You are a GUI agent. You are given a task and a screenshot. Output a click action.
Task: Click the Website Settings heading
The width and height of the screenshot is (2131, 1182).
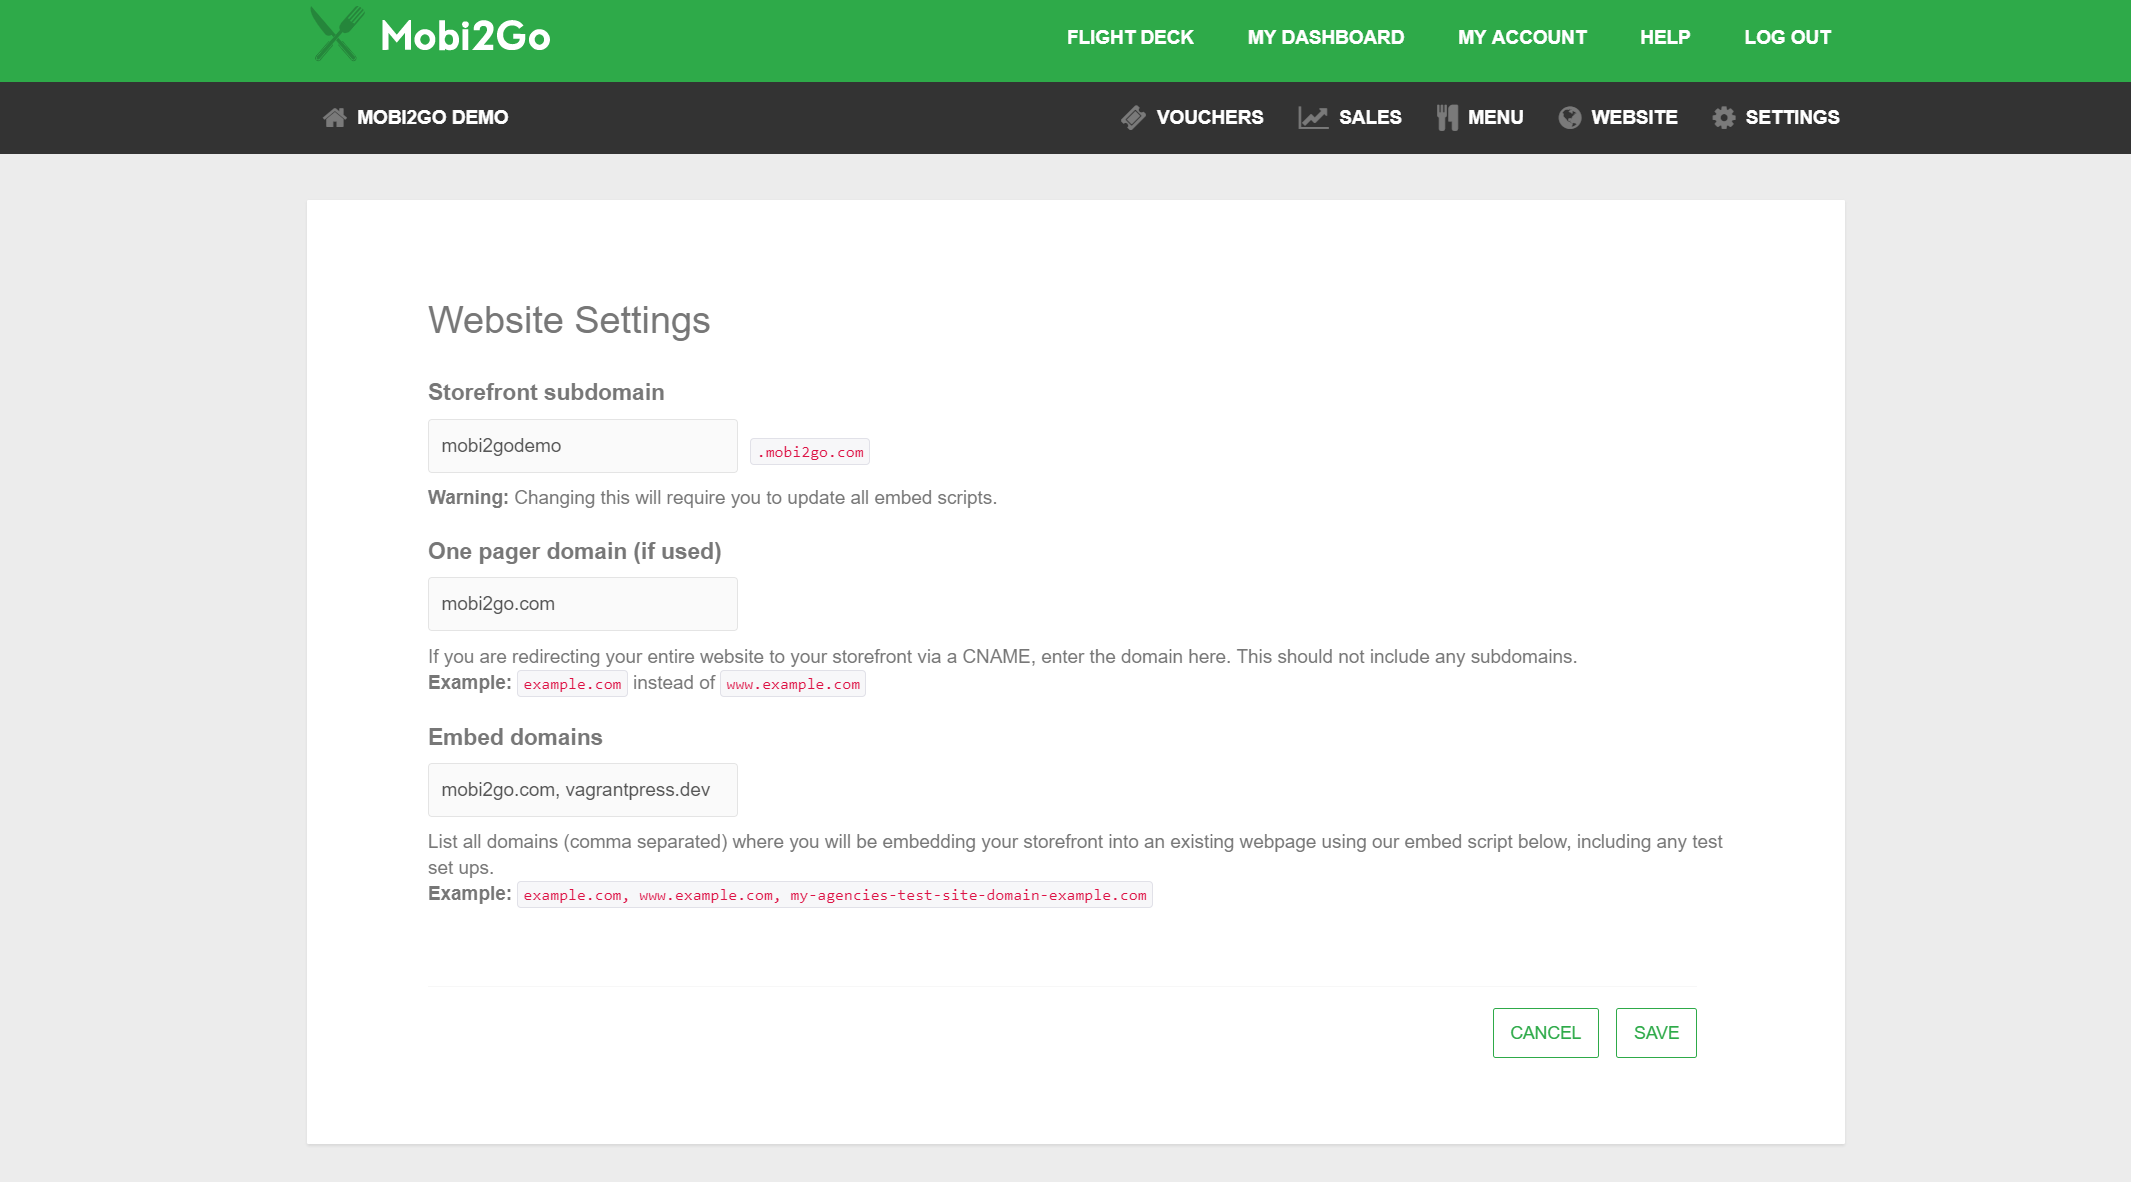pos(569,320)
